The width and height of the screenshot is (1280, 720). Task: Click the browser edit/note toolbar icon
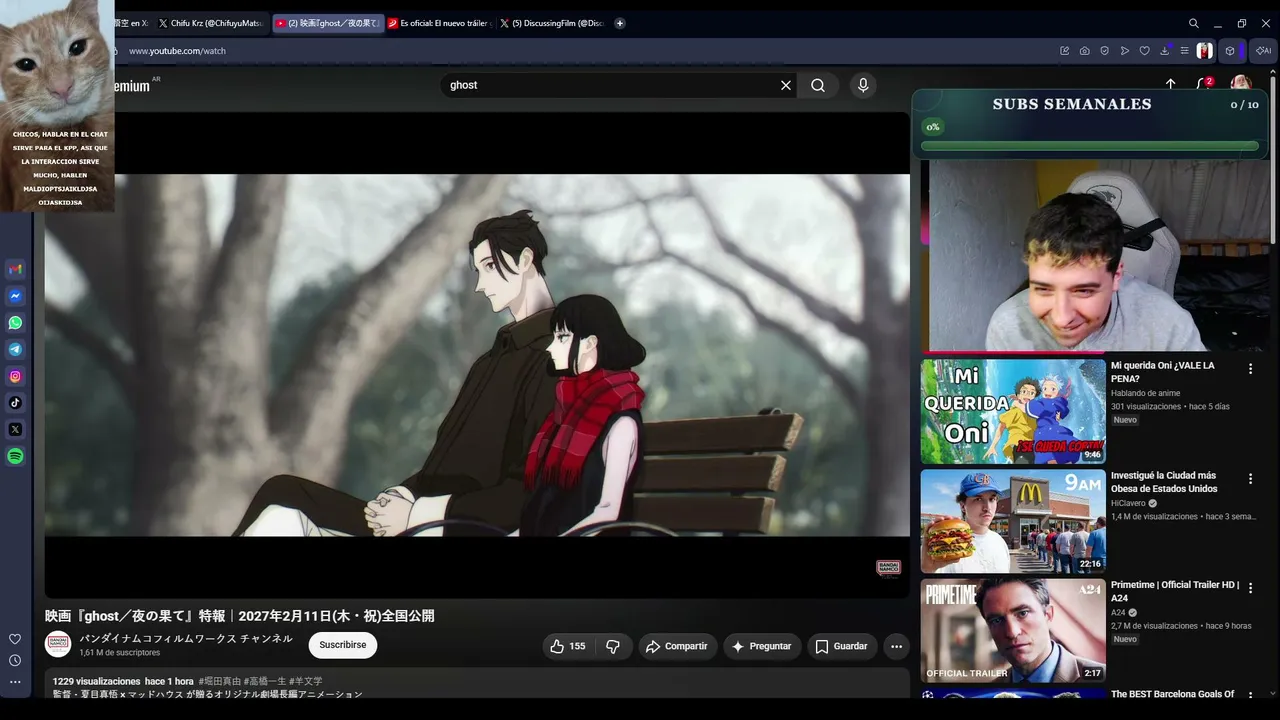1065,51
